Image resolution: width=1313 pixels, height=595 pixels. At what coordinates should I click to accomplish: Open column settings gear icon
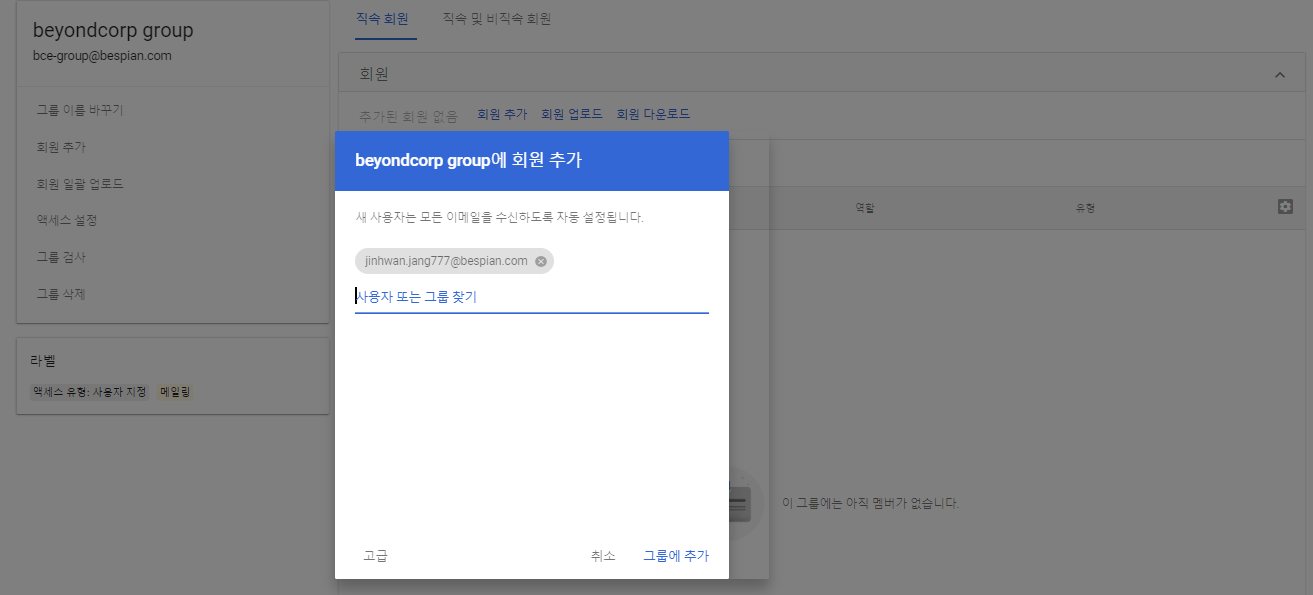click(1285, 206)
